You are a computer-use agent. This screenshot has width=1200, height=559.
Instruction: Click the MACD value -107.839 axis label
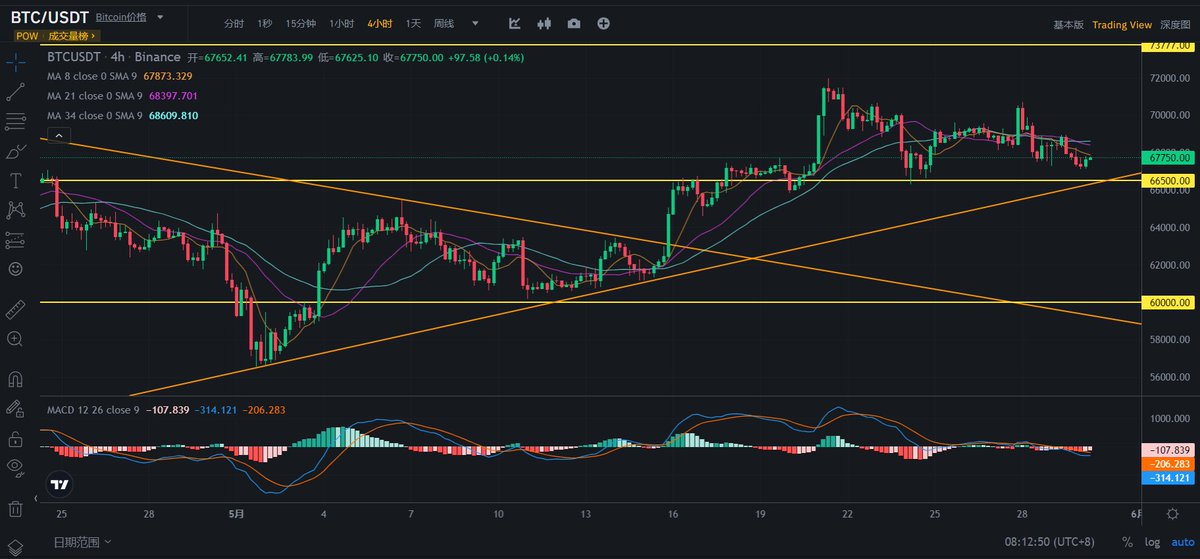click(x=1169, y=450)
